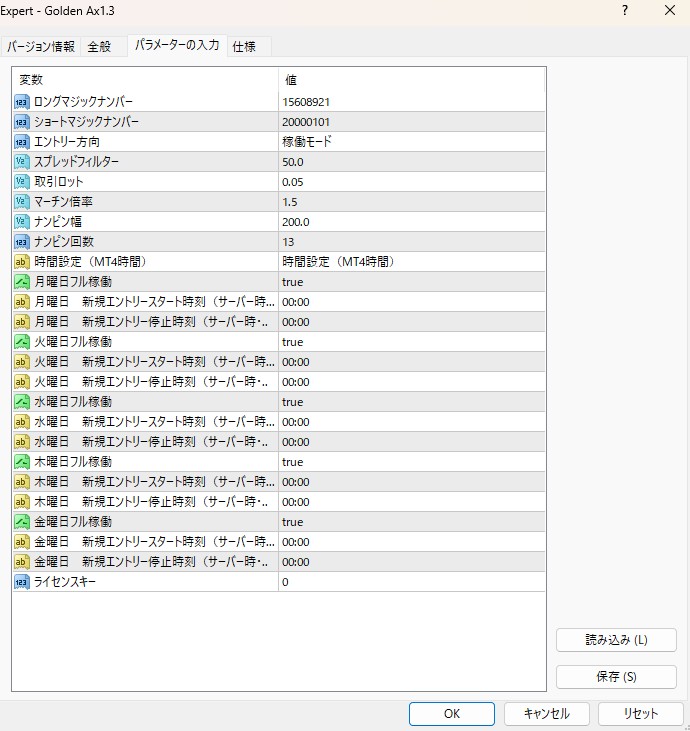Click the bool icon beside 月曜日フル稼働

click(21, 282)
